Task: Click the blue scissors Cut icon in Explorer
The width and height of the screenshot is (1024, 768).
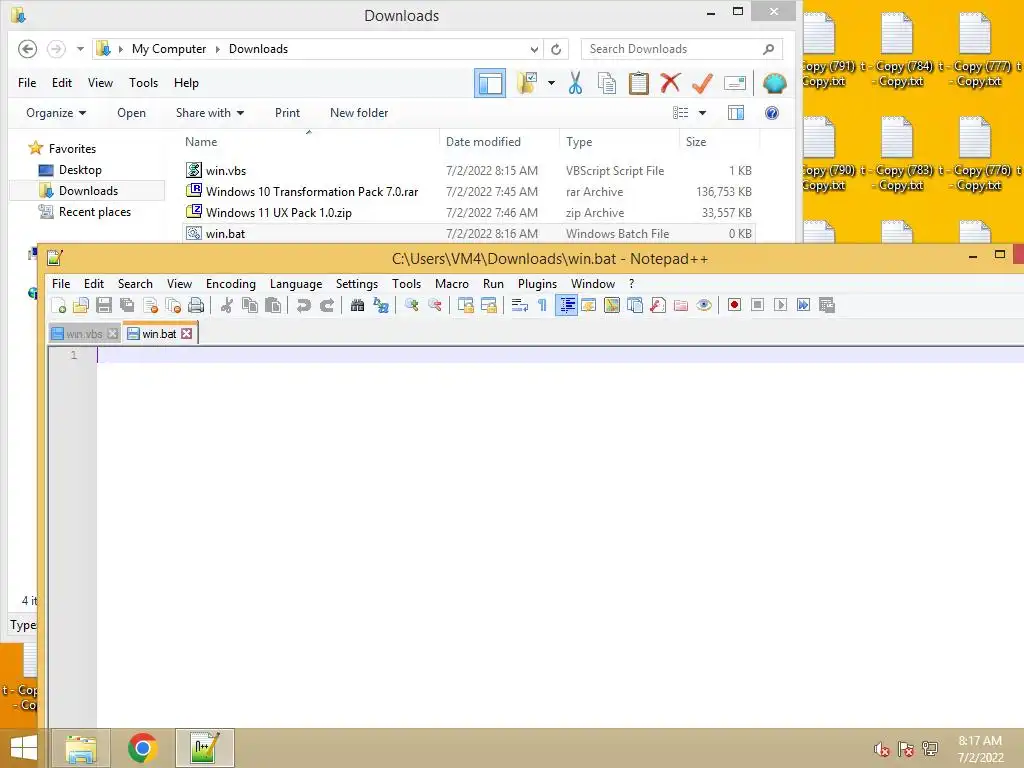Action: tap(575, 83)
